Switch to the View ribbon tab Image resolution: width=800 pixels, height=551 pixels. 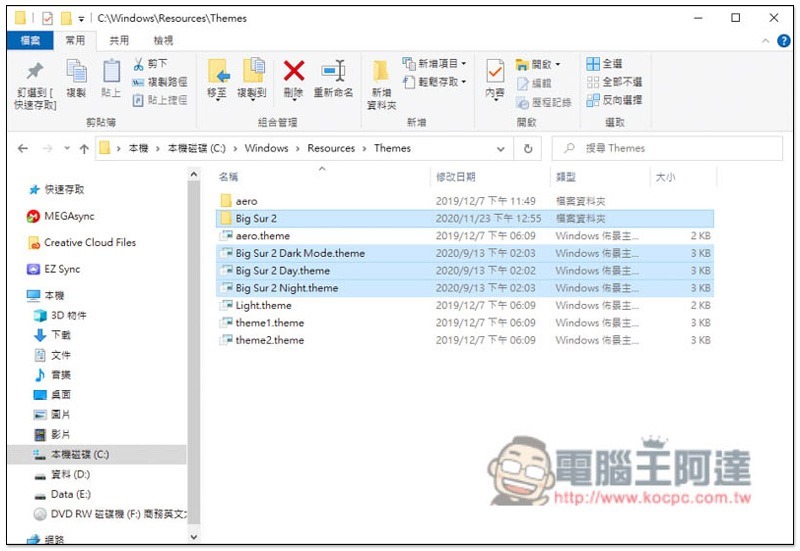[x=163, y=40]
